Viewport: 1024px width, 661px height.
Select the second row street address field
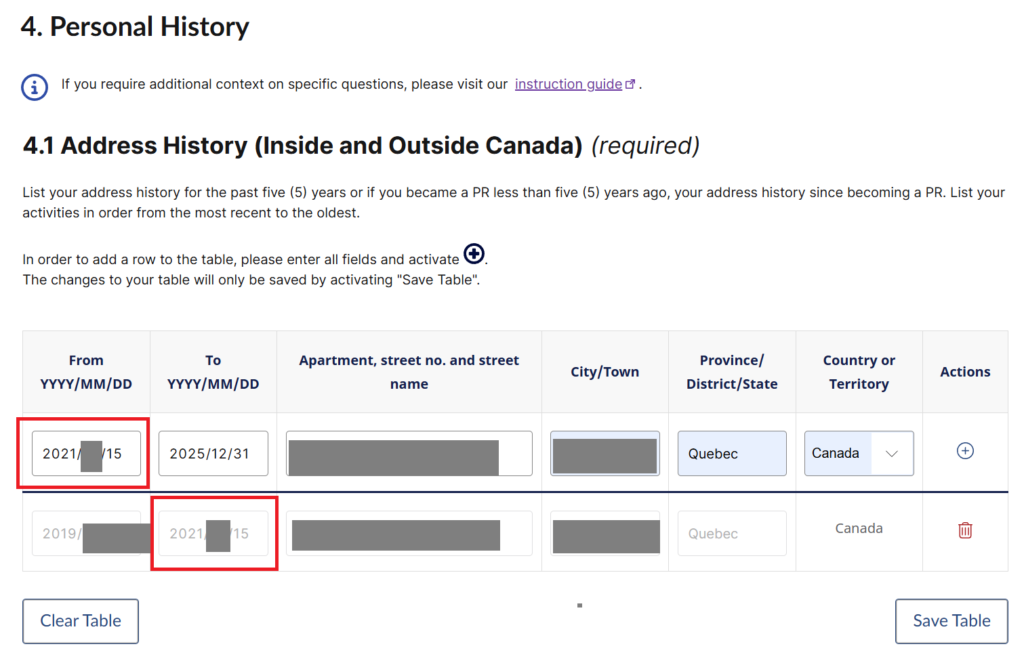point(408,534)
